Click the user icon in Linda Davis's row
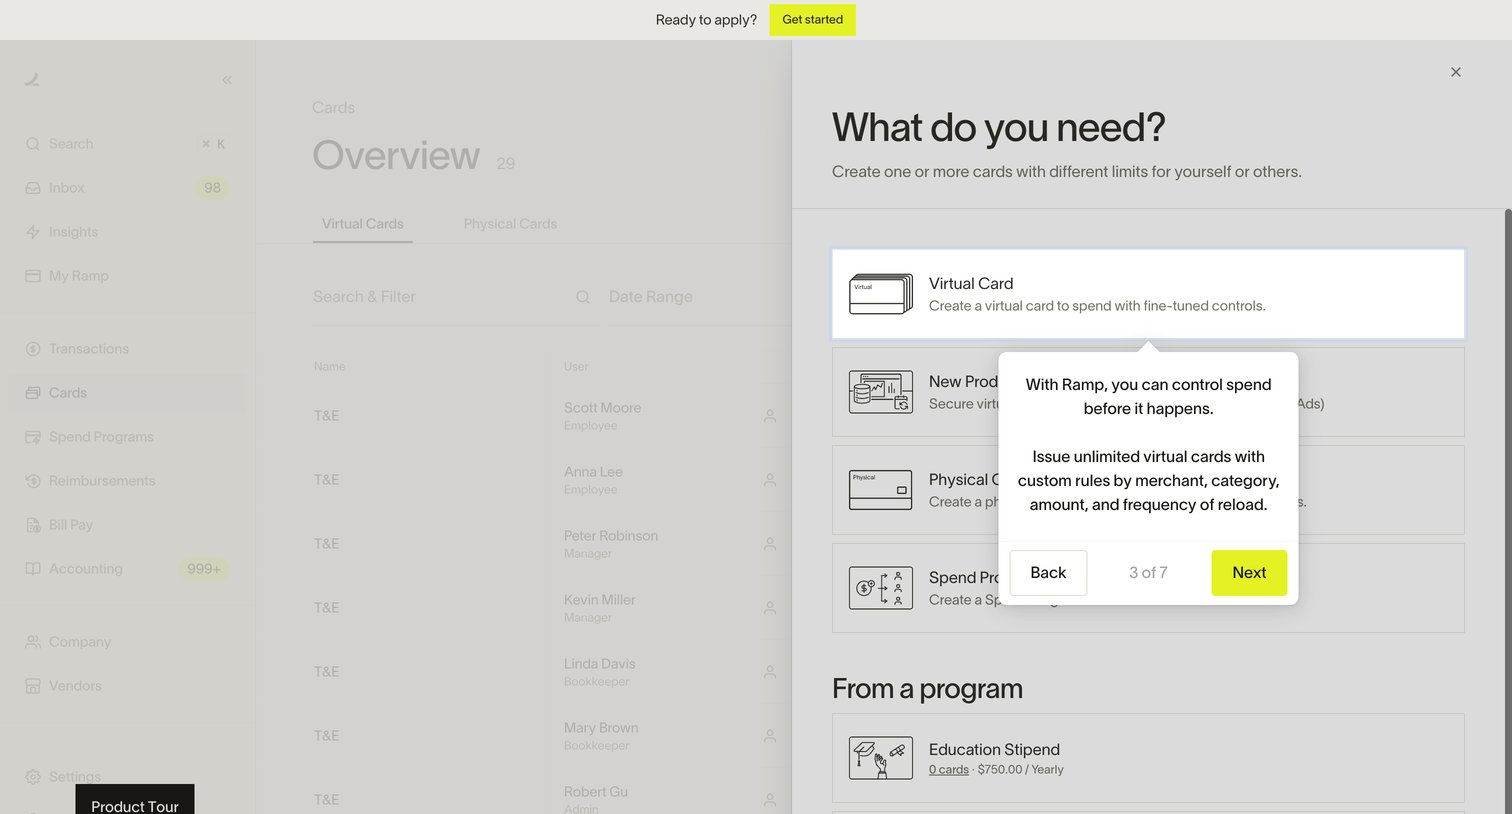This screenshot has width=1512, height=814. [770, 671]
